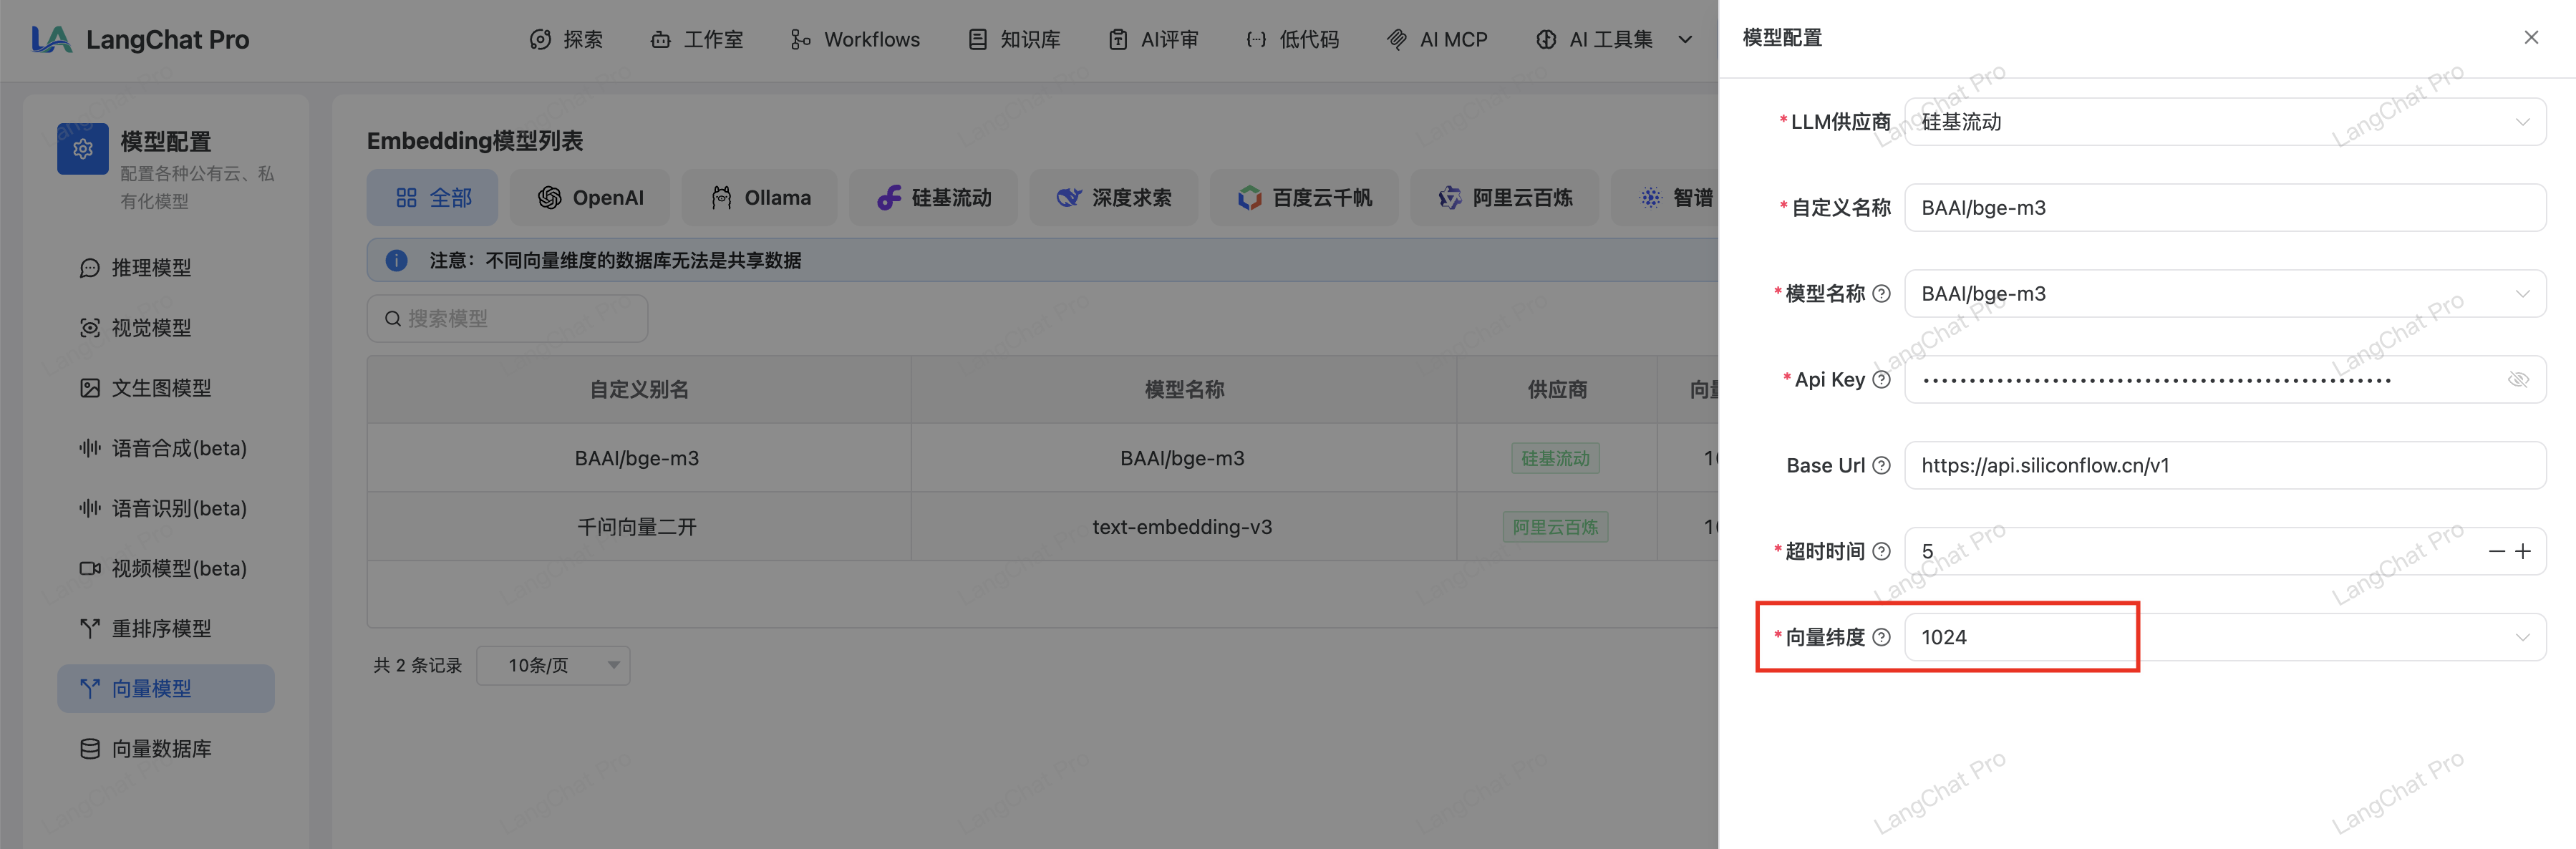Image resolution: width=2576 pixels, height=849 pixels.
Task: Open the 知识库 menu item
Action: 1014,40
